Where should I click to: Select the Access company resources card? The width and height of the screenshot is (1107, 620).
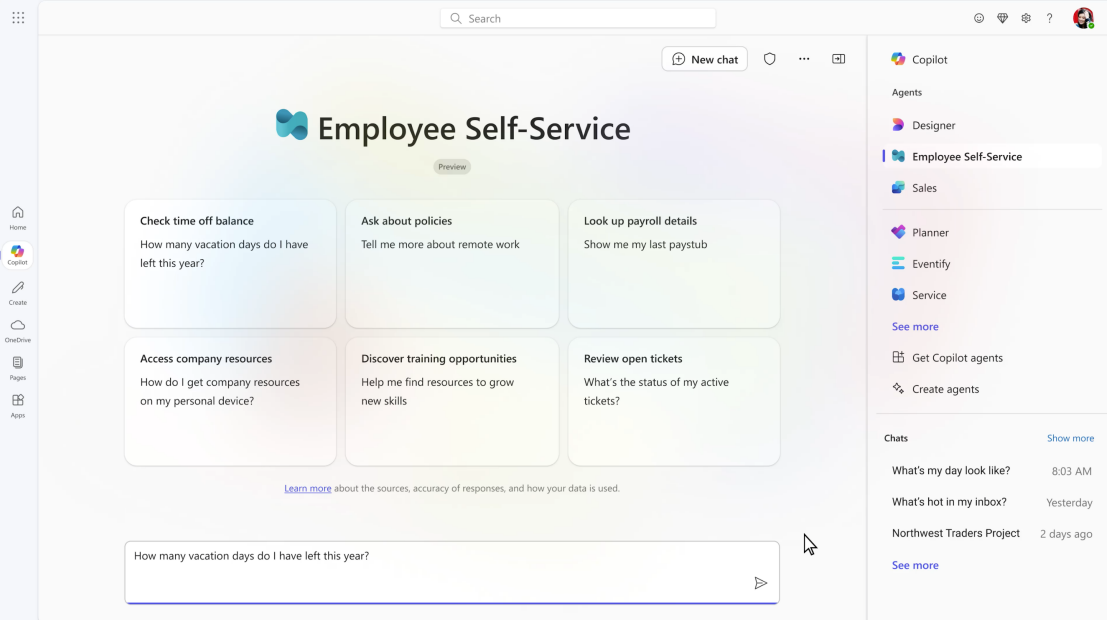[x=230, y=401]
